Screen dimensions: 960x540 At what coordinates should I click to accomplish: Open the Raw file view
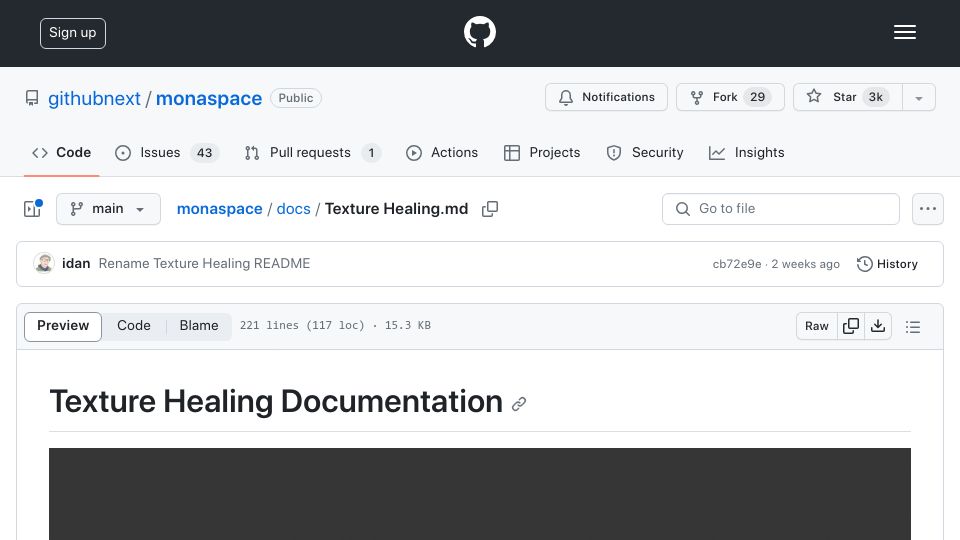click(x=817, y=326)
